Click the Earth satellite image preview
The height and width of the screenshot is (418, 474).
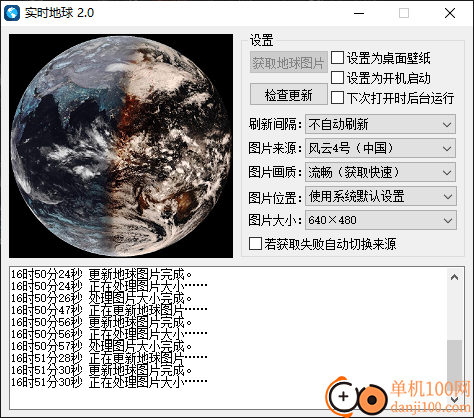(x=121, y=146)
